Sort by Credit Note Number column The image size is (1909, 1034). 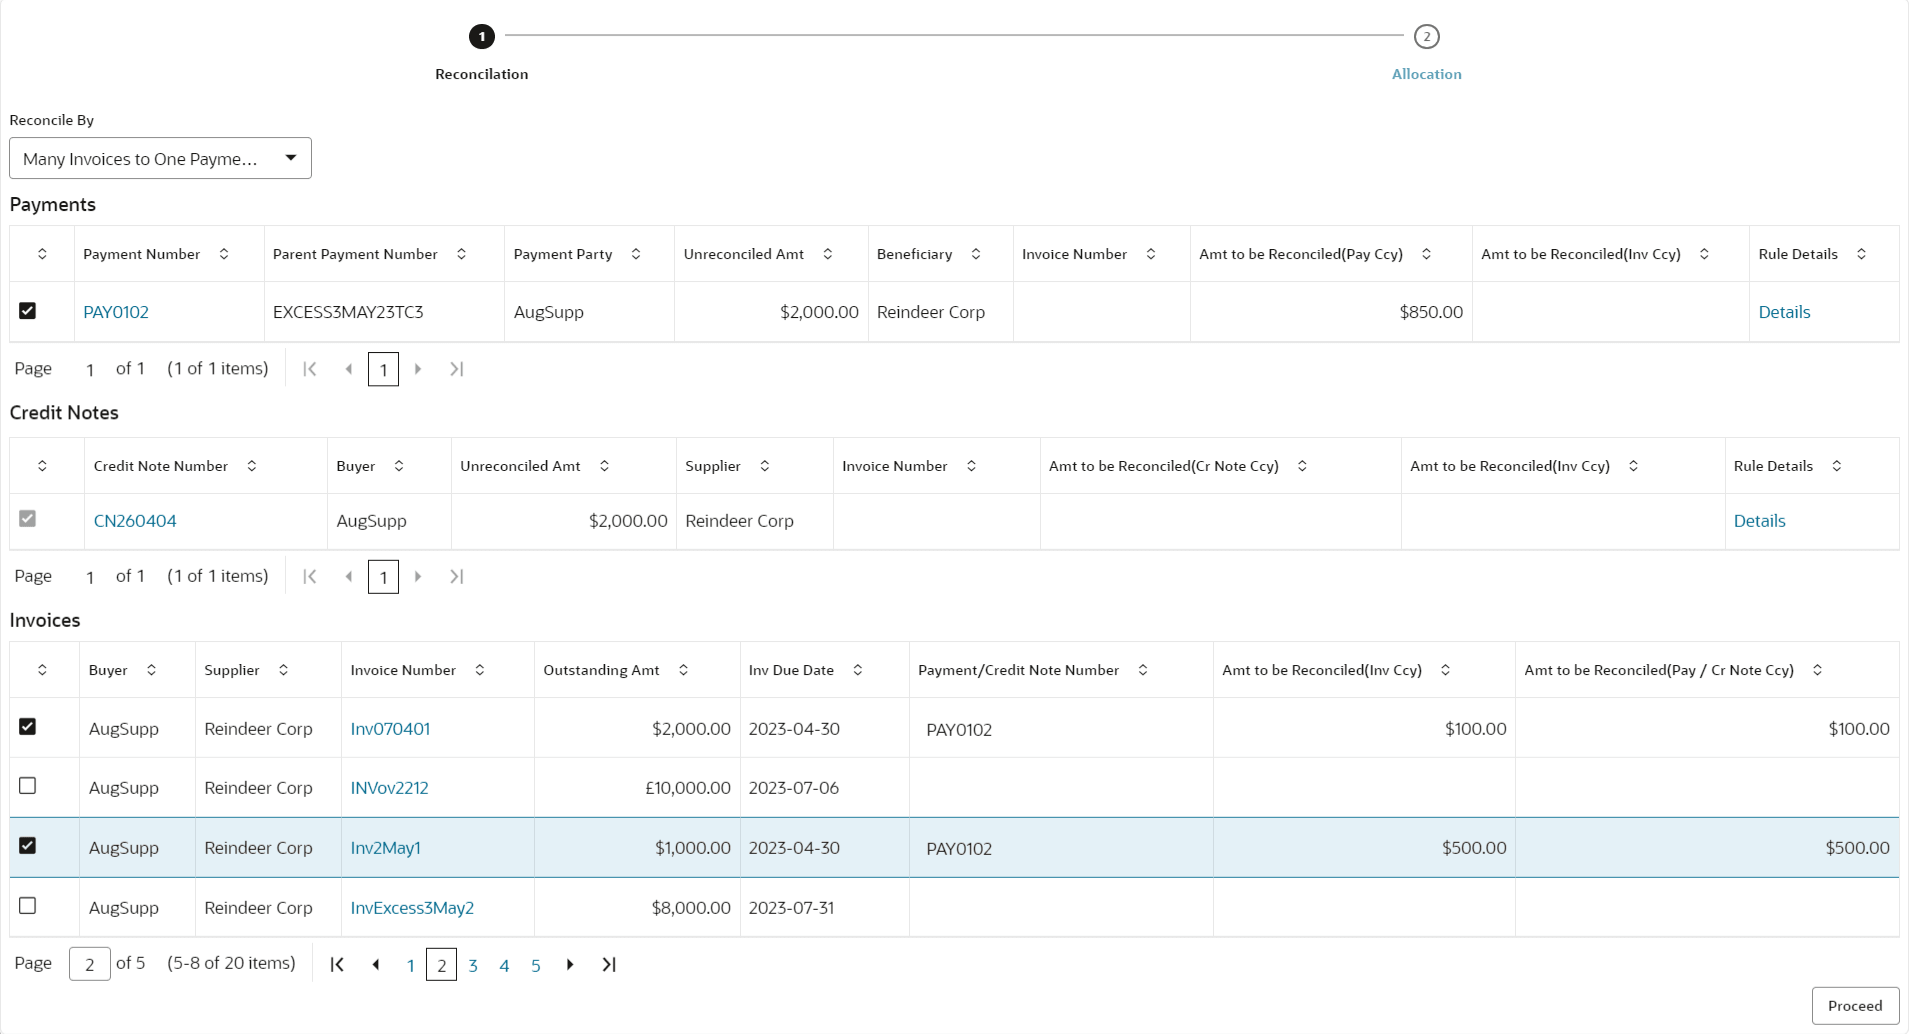pos(252,466)
